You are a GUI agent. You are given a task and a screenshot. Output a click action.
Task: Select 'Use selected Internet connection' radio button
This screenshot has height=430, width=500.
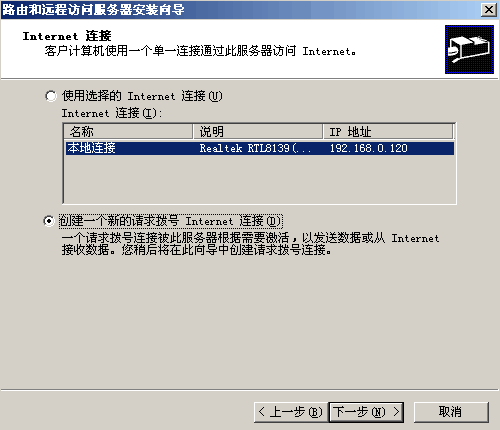tap(51, 96)
